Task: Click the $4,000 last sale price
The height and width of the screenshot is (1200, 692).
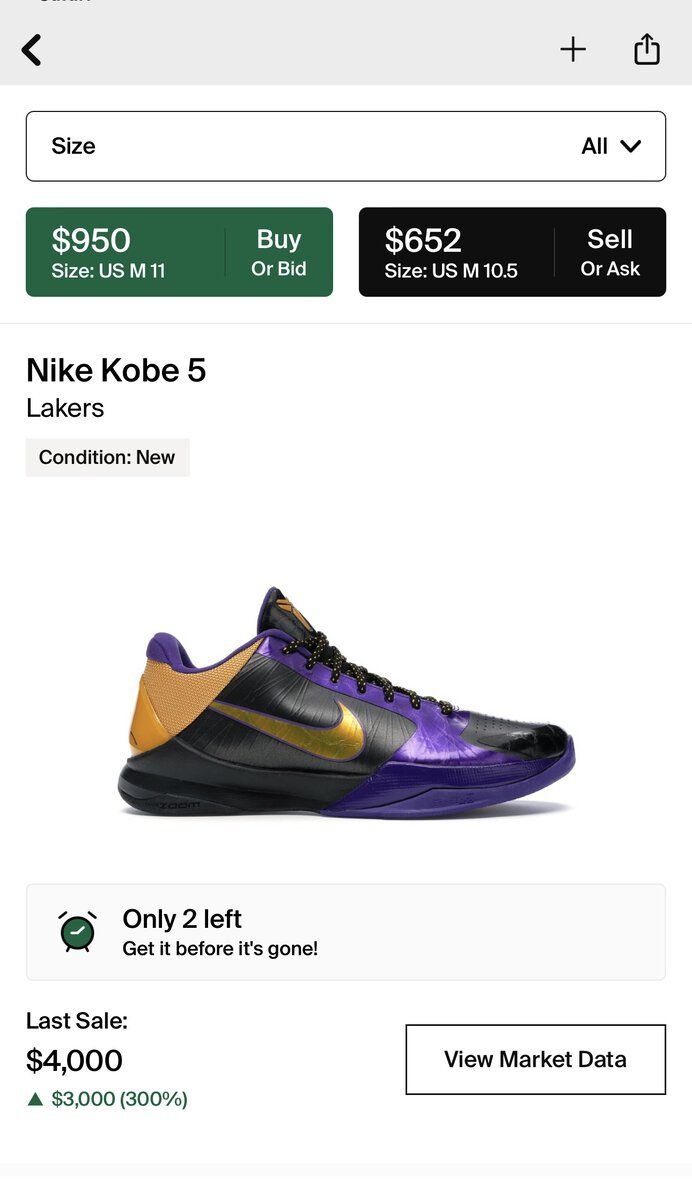Action: (74, 1060)
